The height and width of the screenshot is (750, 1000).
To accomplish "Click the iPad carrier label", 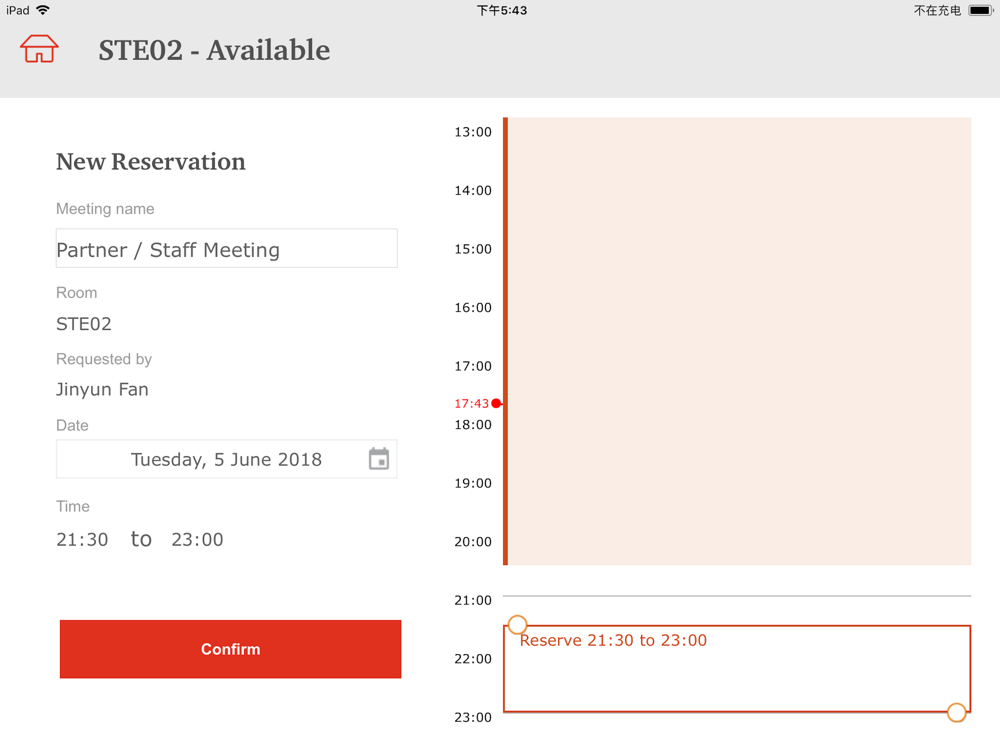I will pos(18,10).
